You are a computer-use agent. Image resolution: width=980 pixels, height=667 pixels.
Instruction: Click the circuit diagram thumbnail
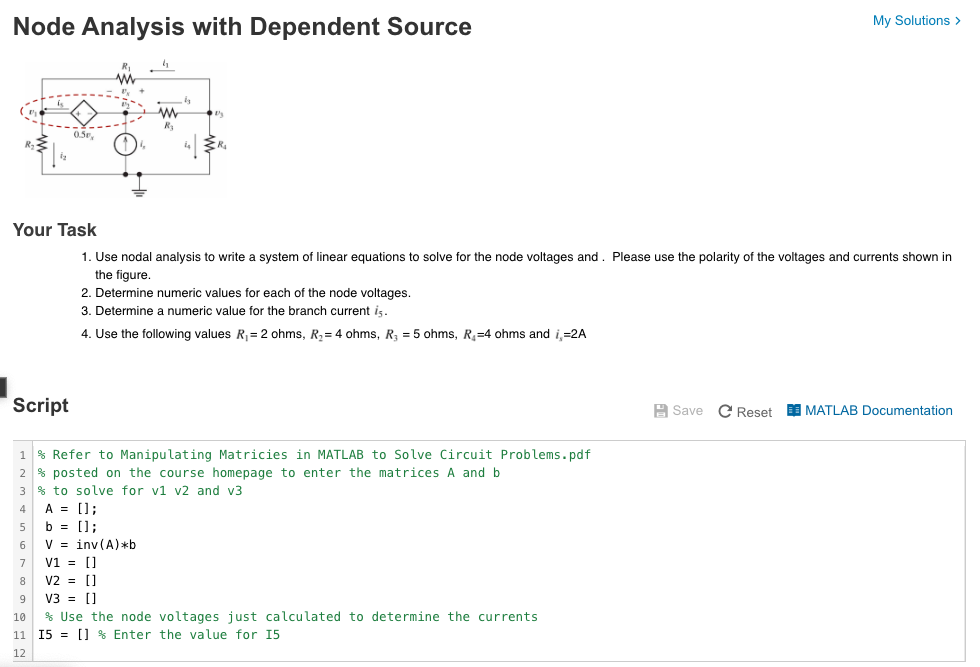[124, 130]
